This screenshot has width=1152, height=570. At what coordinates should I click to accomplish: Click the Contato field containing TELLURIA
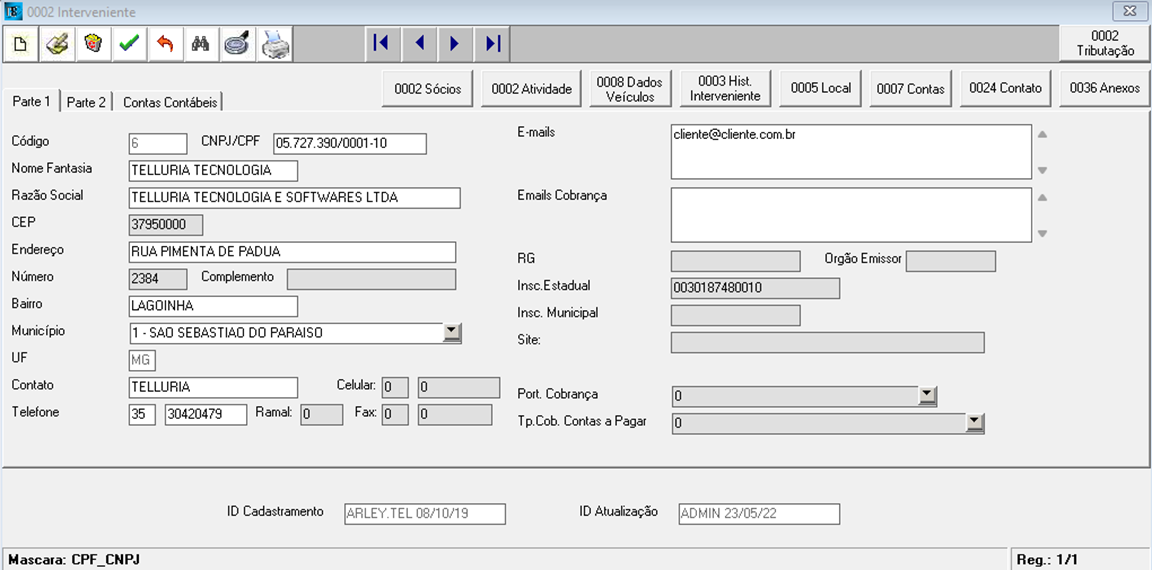point(213,387)
